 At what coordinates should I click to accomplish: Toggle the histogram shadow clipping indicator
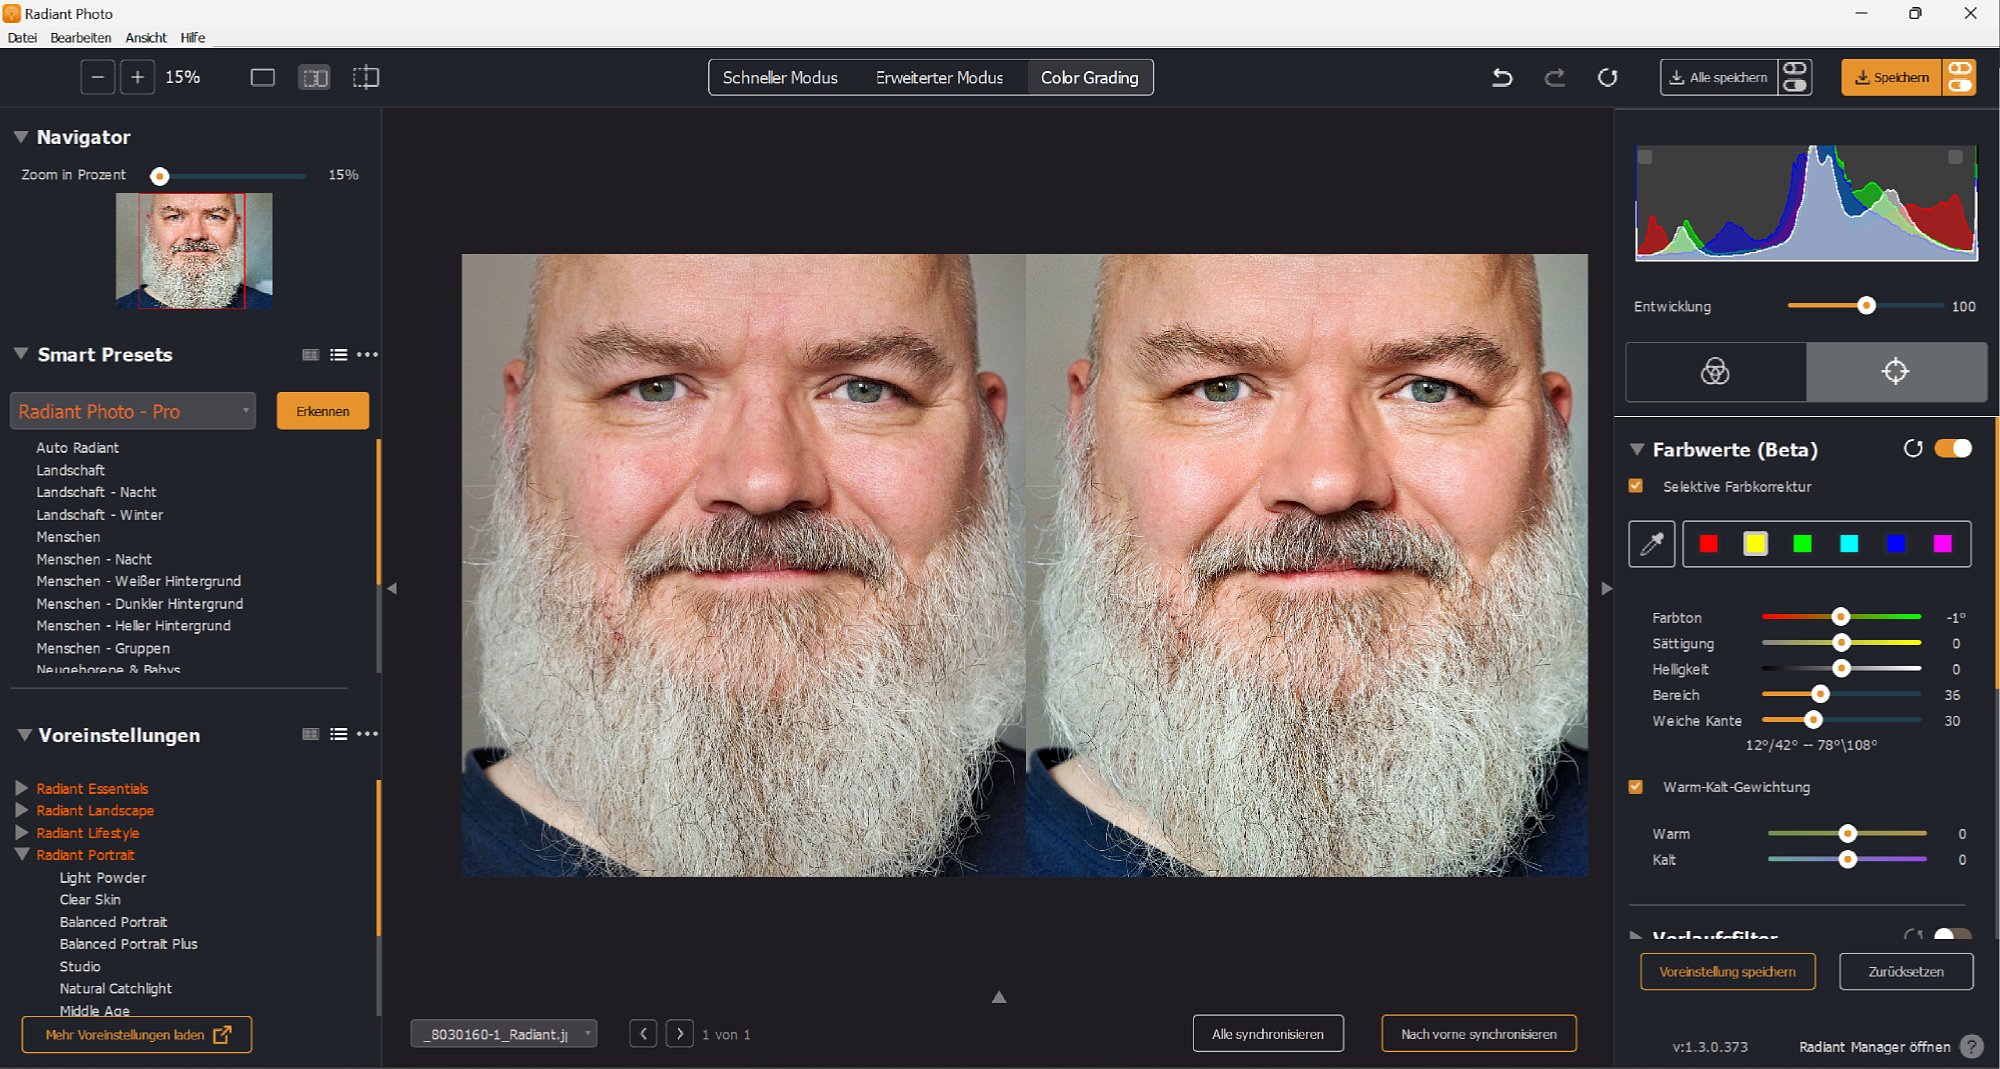tap(1645, 157)
